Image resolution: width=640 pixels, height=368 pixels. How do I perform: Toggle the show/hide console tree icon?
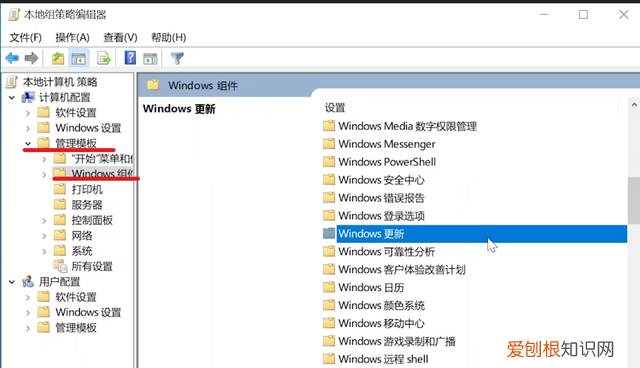[78, 59]
